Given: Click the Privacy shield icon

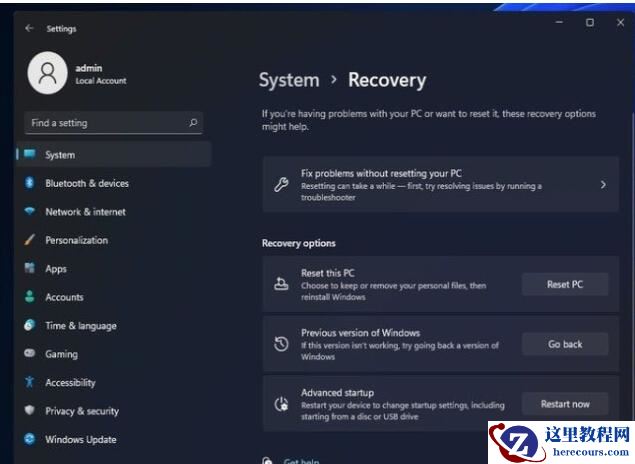Looking at the screenshot, I should click(x=30, y=410).
